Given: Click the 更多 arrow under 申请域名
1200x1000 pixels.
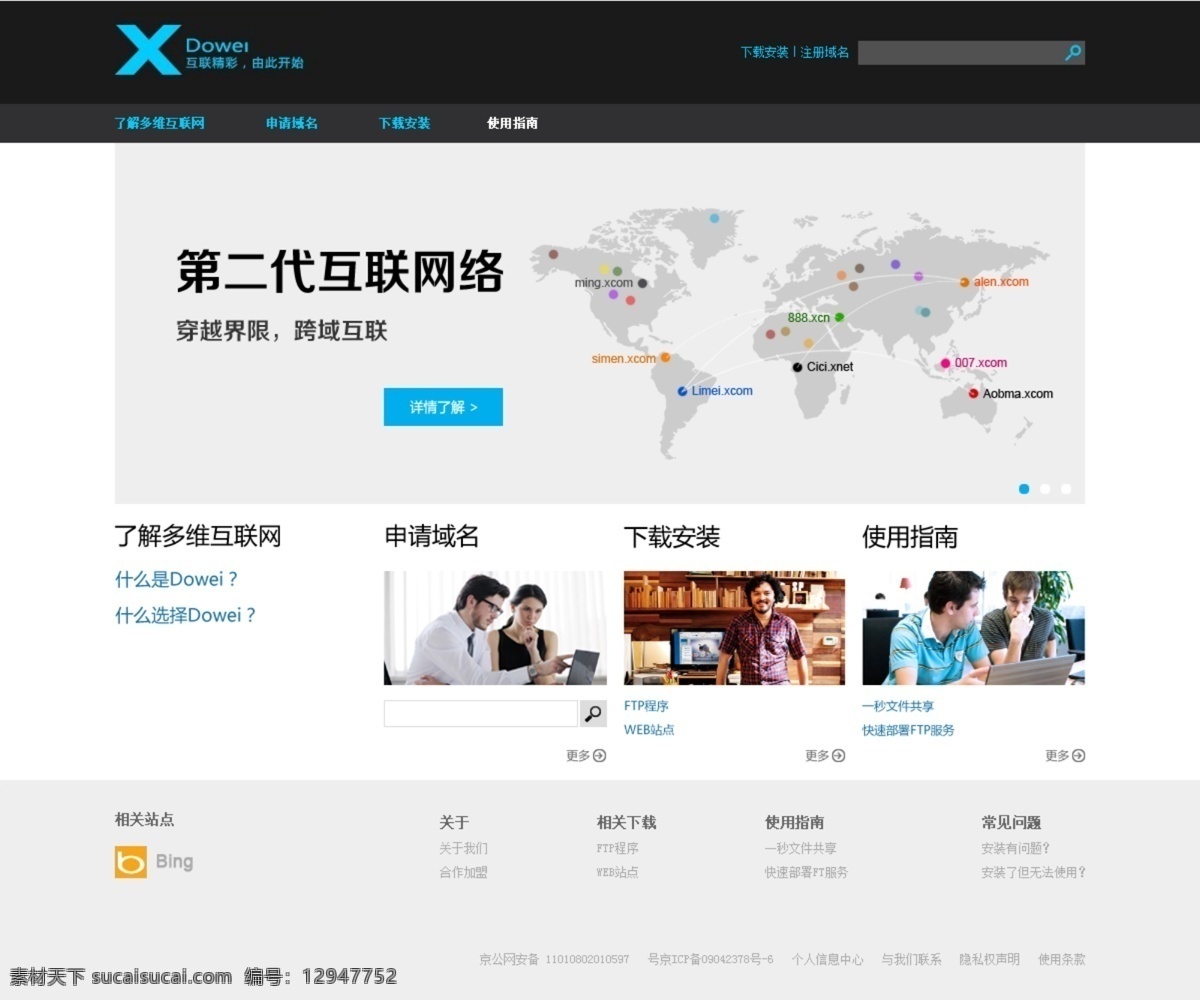Looking at the screenshot, I should pyautogui.click(x=600, y=756).
